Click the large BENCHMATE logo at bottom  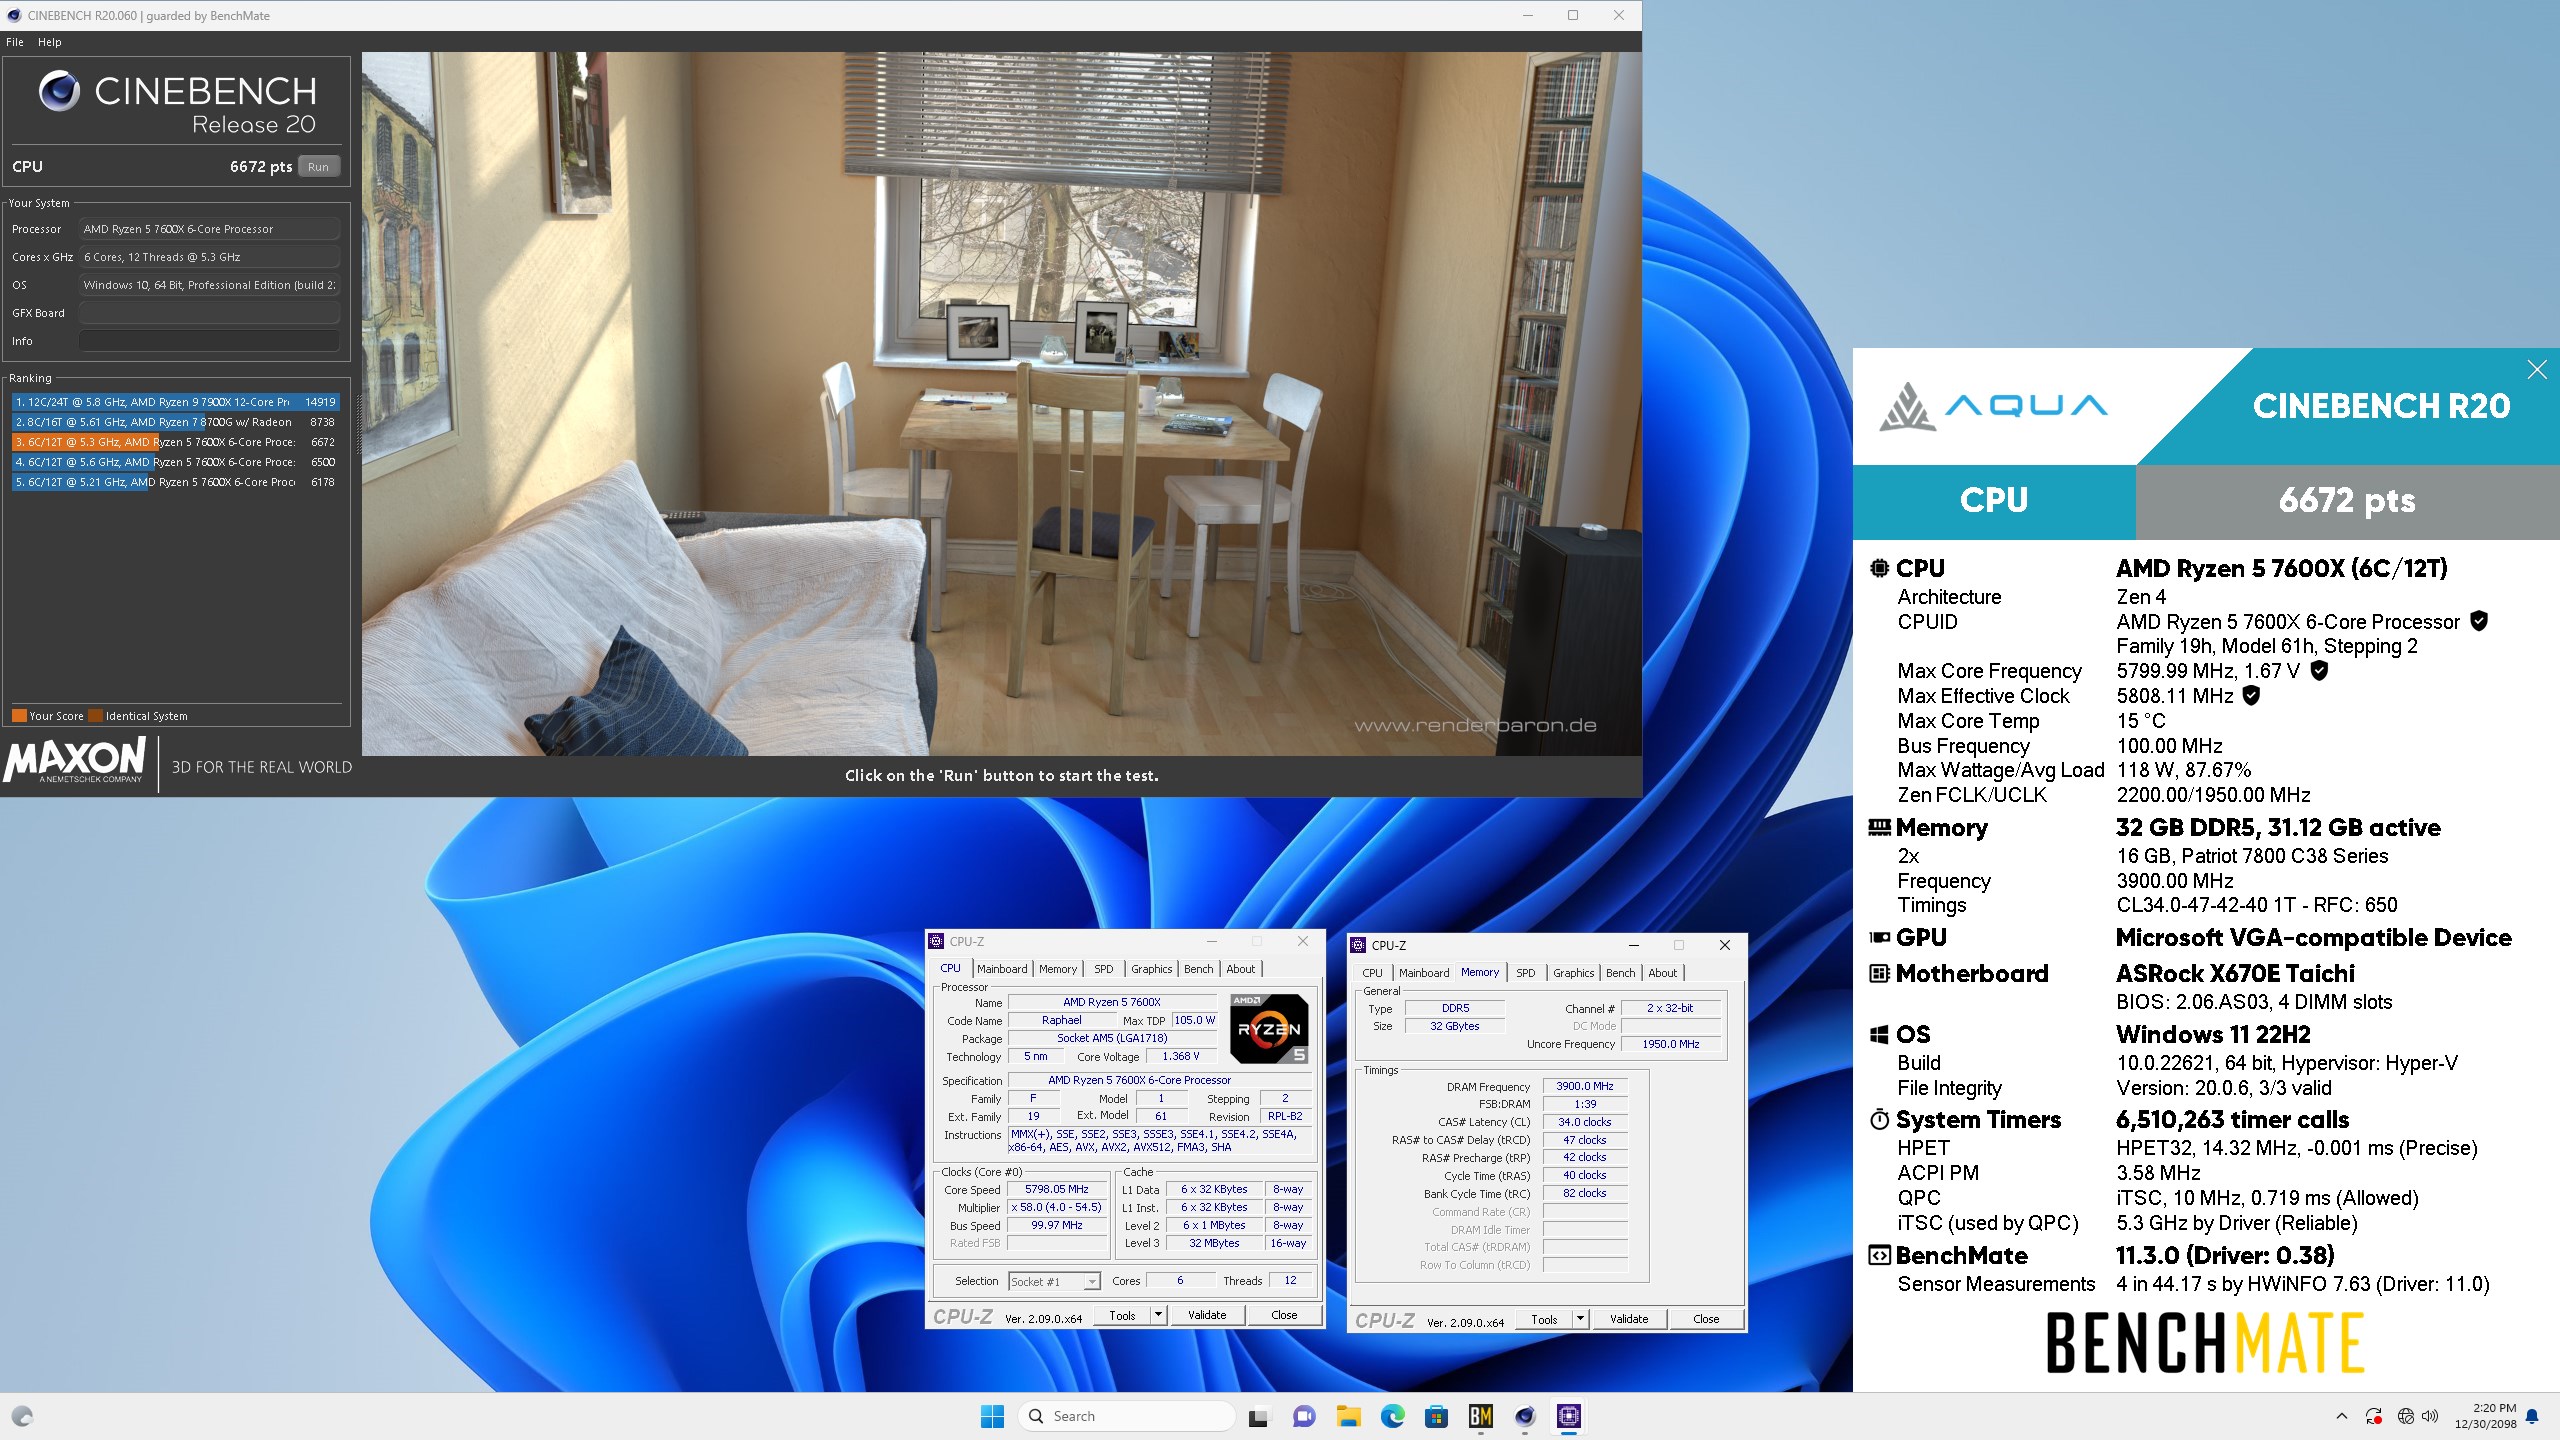[2205, 1343]
